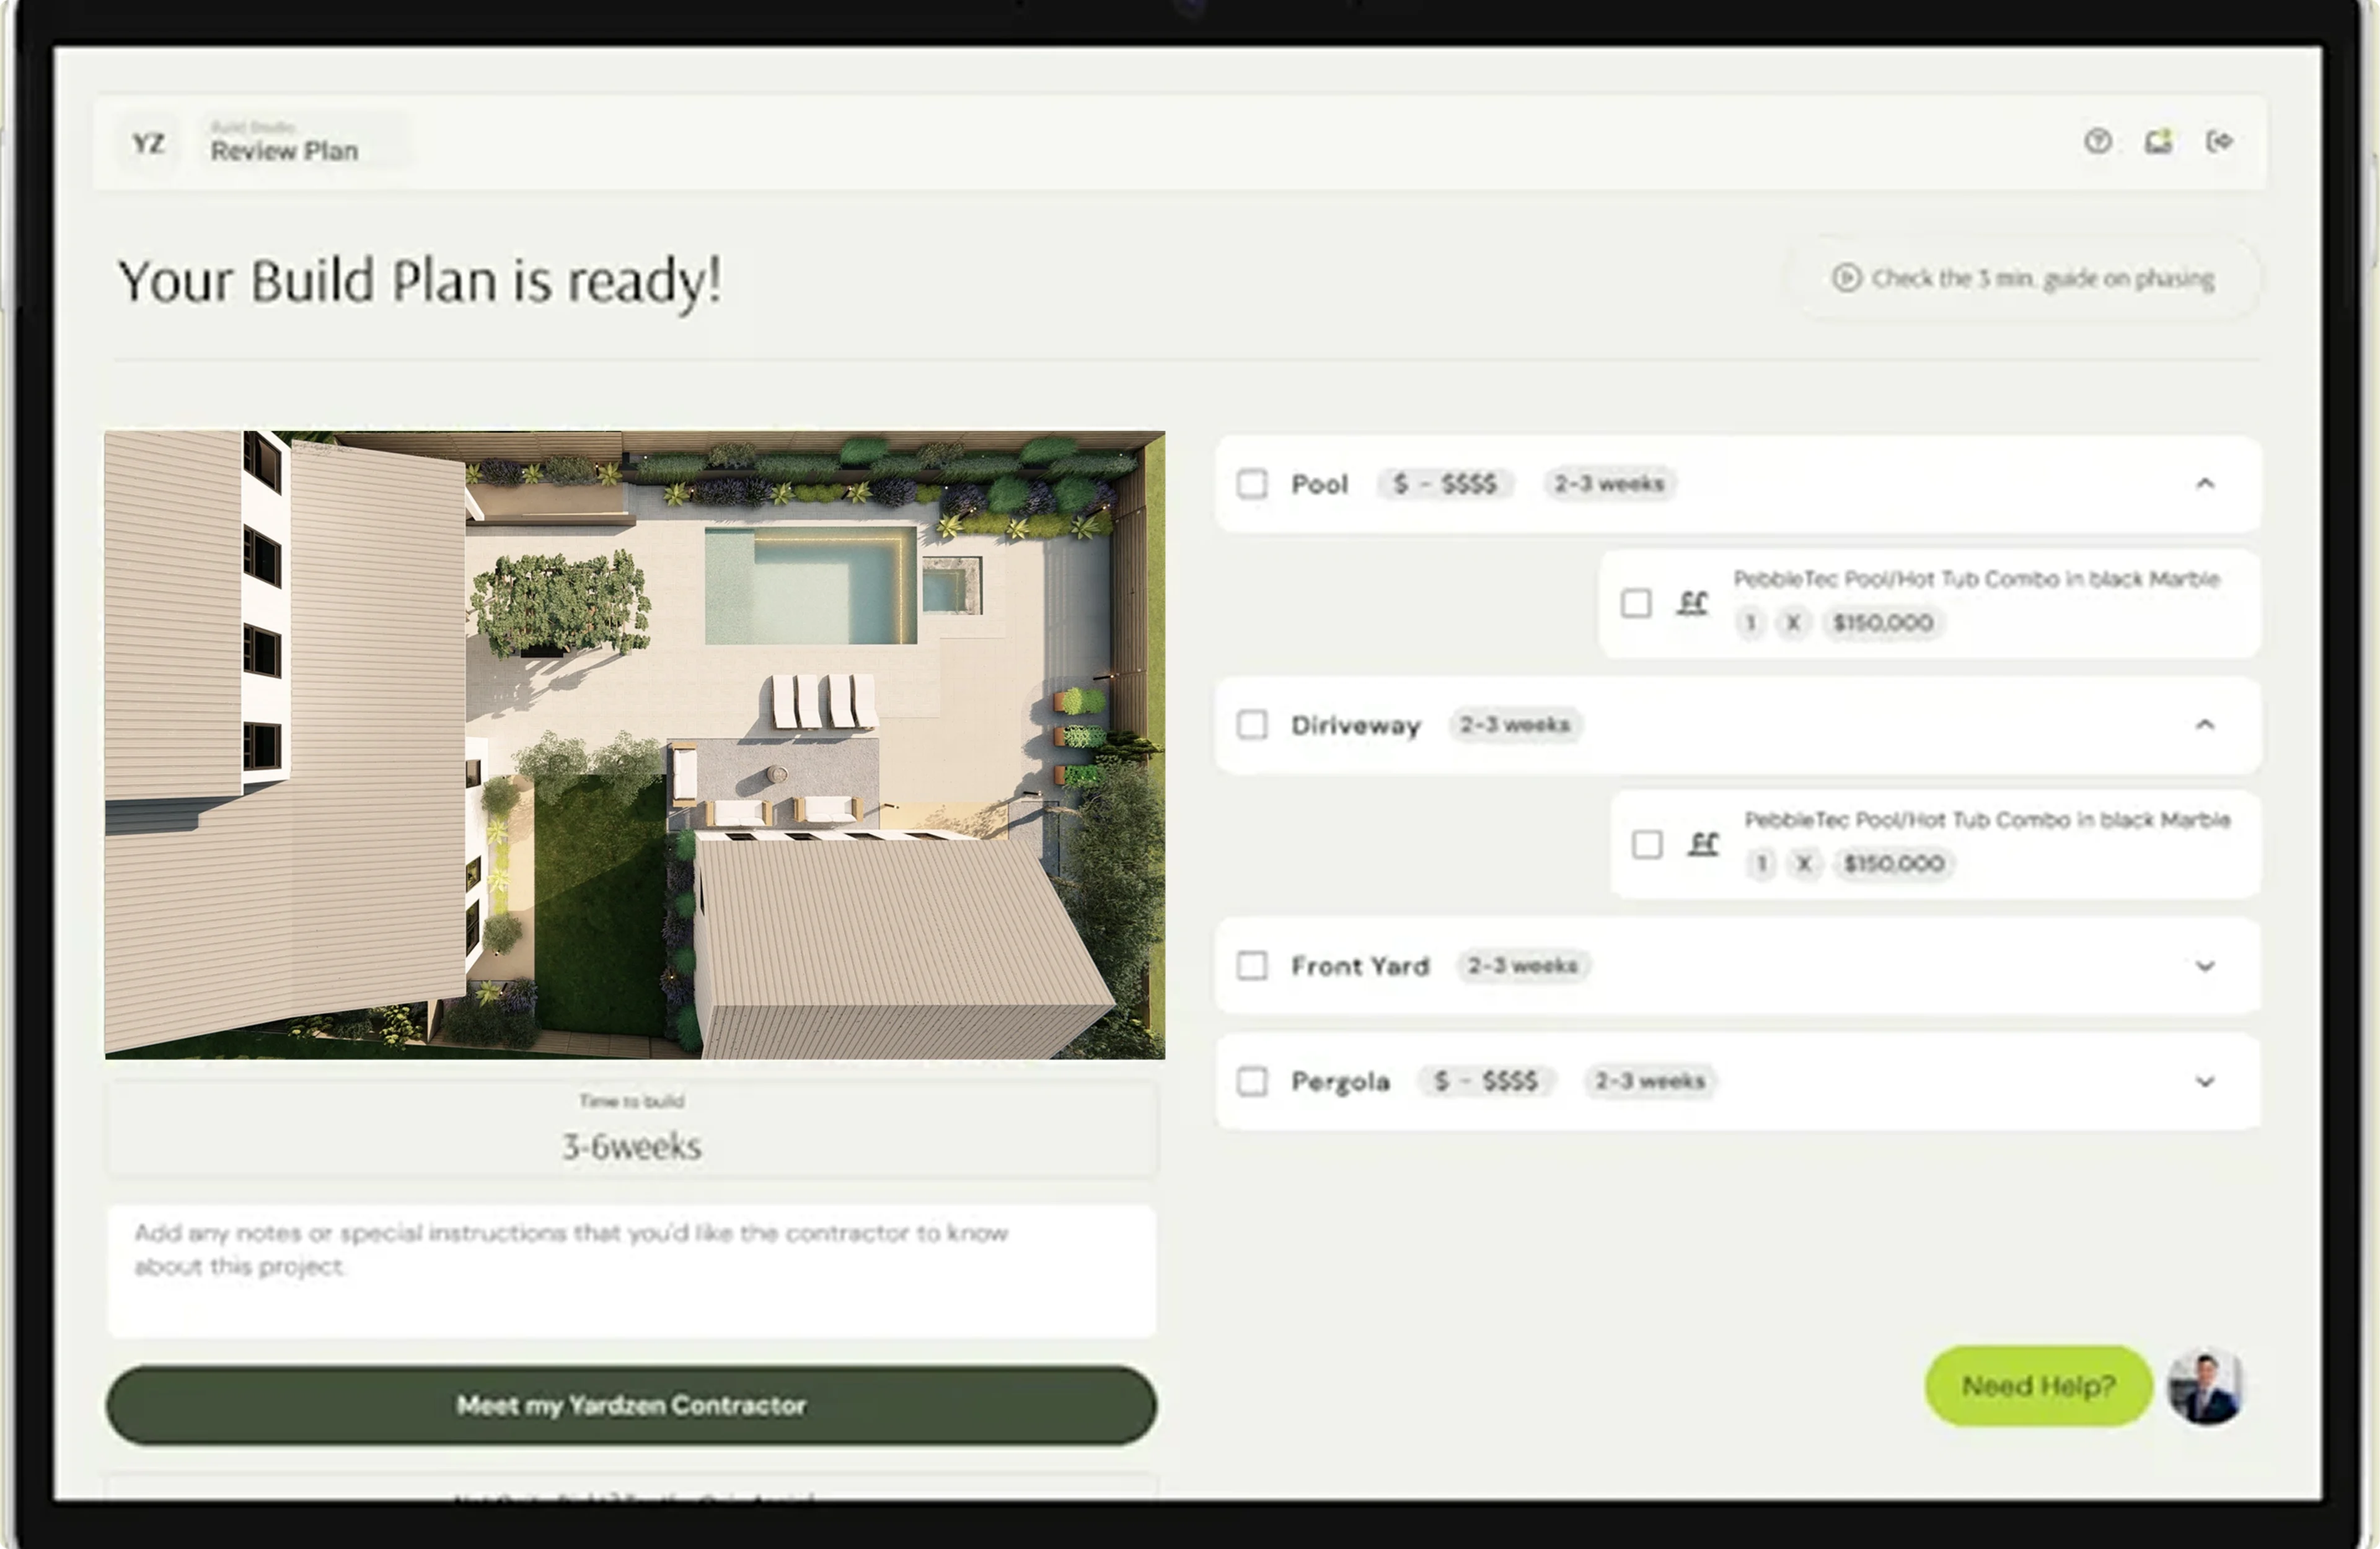Click the Pergola price range '$ - $$$$' chip
The image size is (2380, 1549).
(x=1486, y=1081)
